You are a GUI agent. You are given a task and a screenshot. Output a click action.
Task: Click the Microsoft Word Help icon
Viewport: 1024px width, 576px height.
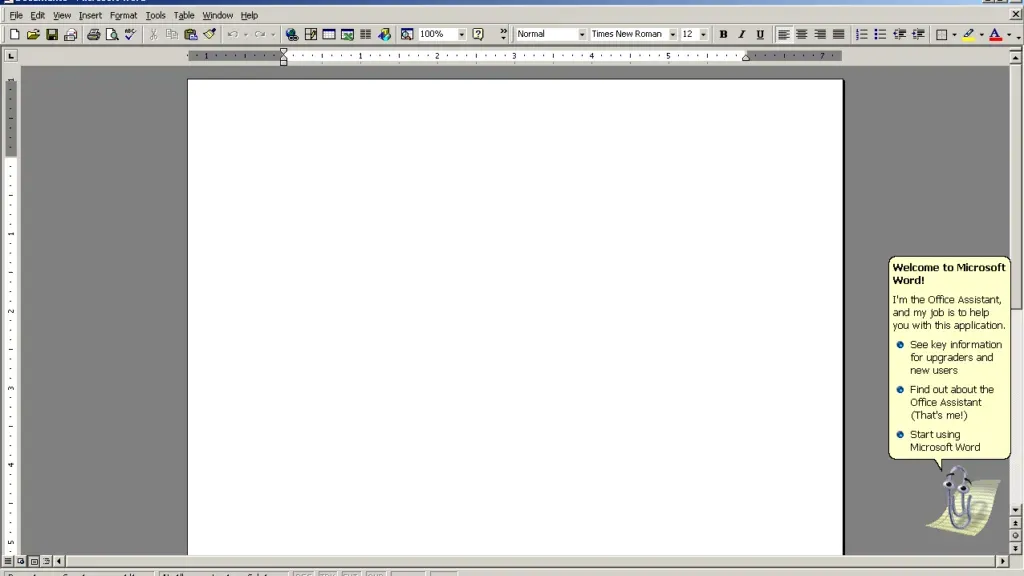(x=478, y=35)
